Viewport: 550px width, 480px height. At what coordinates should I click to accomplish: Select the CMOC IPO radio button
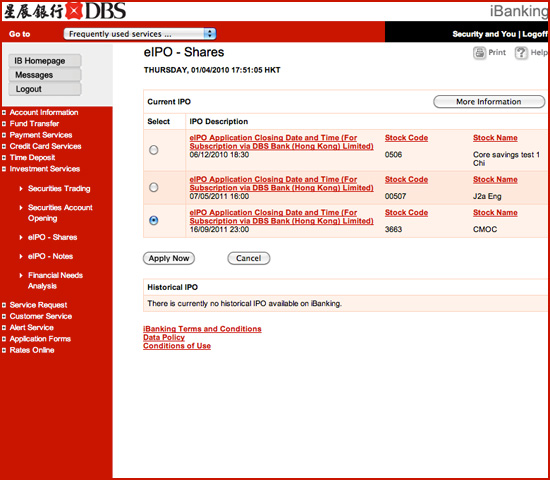154,220
